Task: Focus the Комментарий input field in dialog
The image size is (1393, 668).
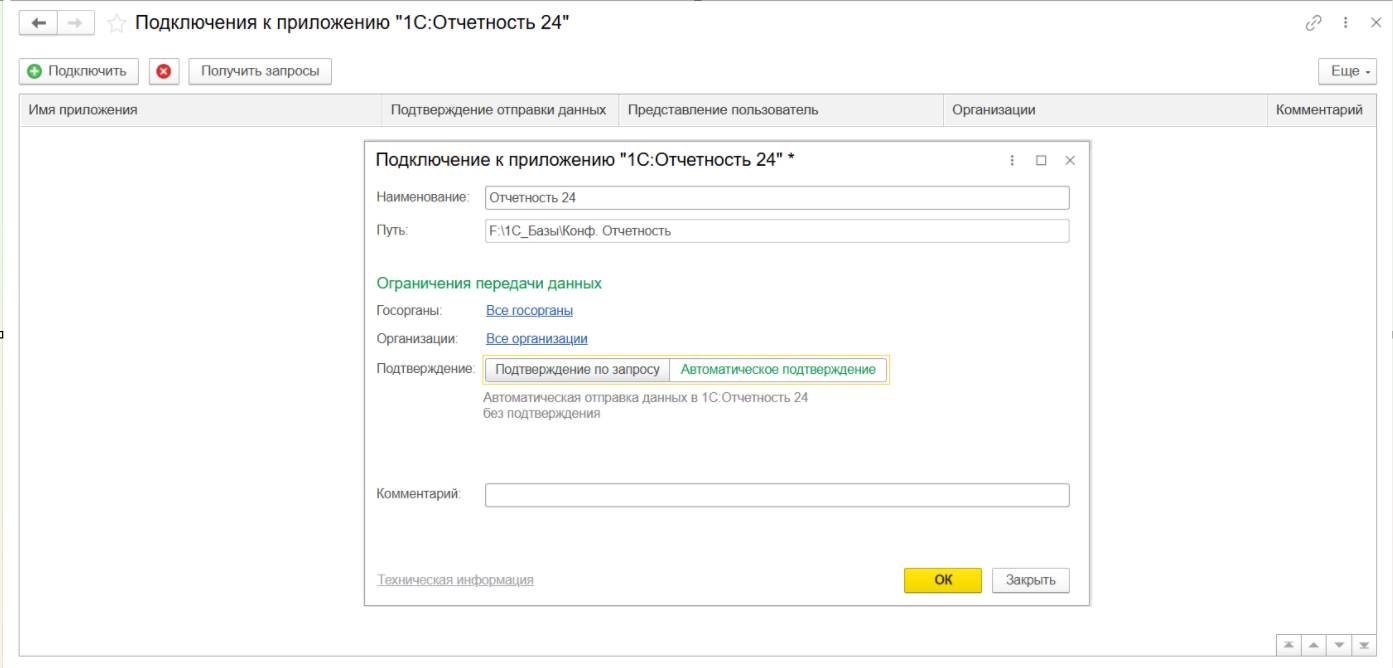Action: pos(777,495)
